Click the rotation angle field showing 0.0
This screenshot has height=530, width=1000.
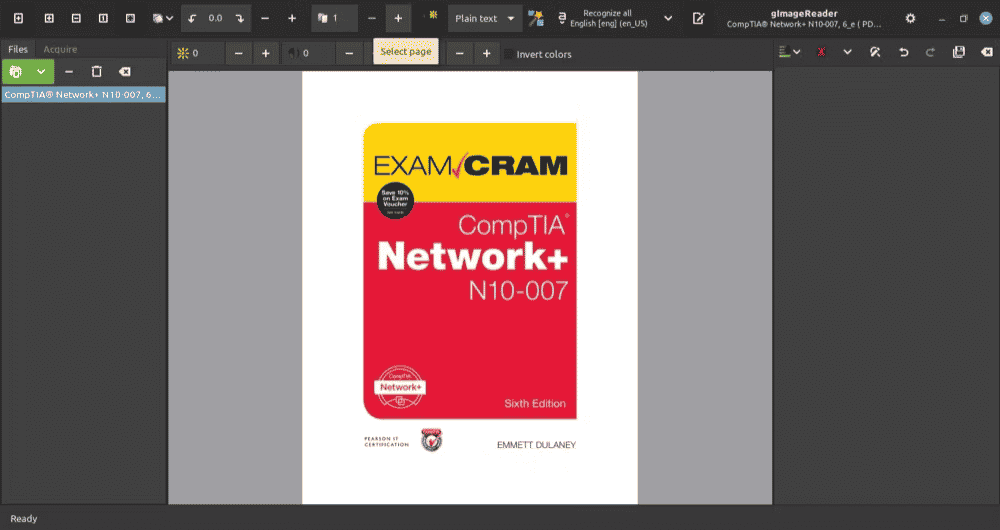click(x=216, y=18)
